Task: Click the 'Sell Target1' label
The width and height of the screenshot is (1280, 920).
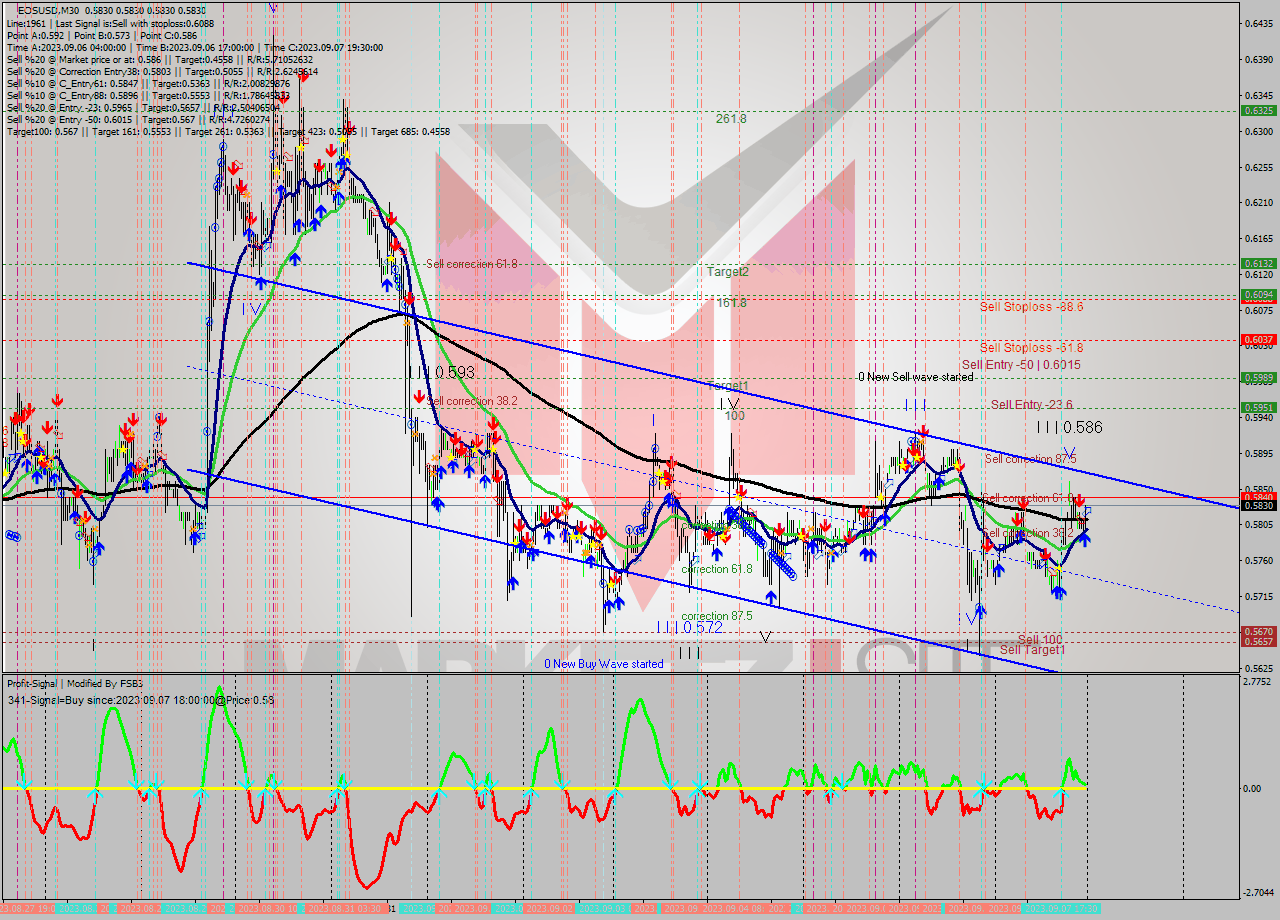Action: [x=1032, y=650]
